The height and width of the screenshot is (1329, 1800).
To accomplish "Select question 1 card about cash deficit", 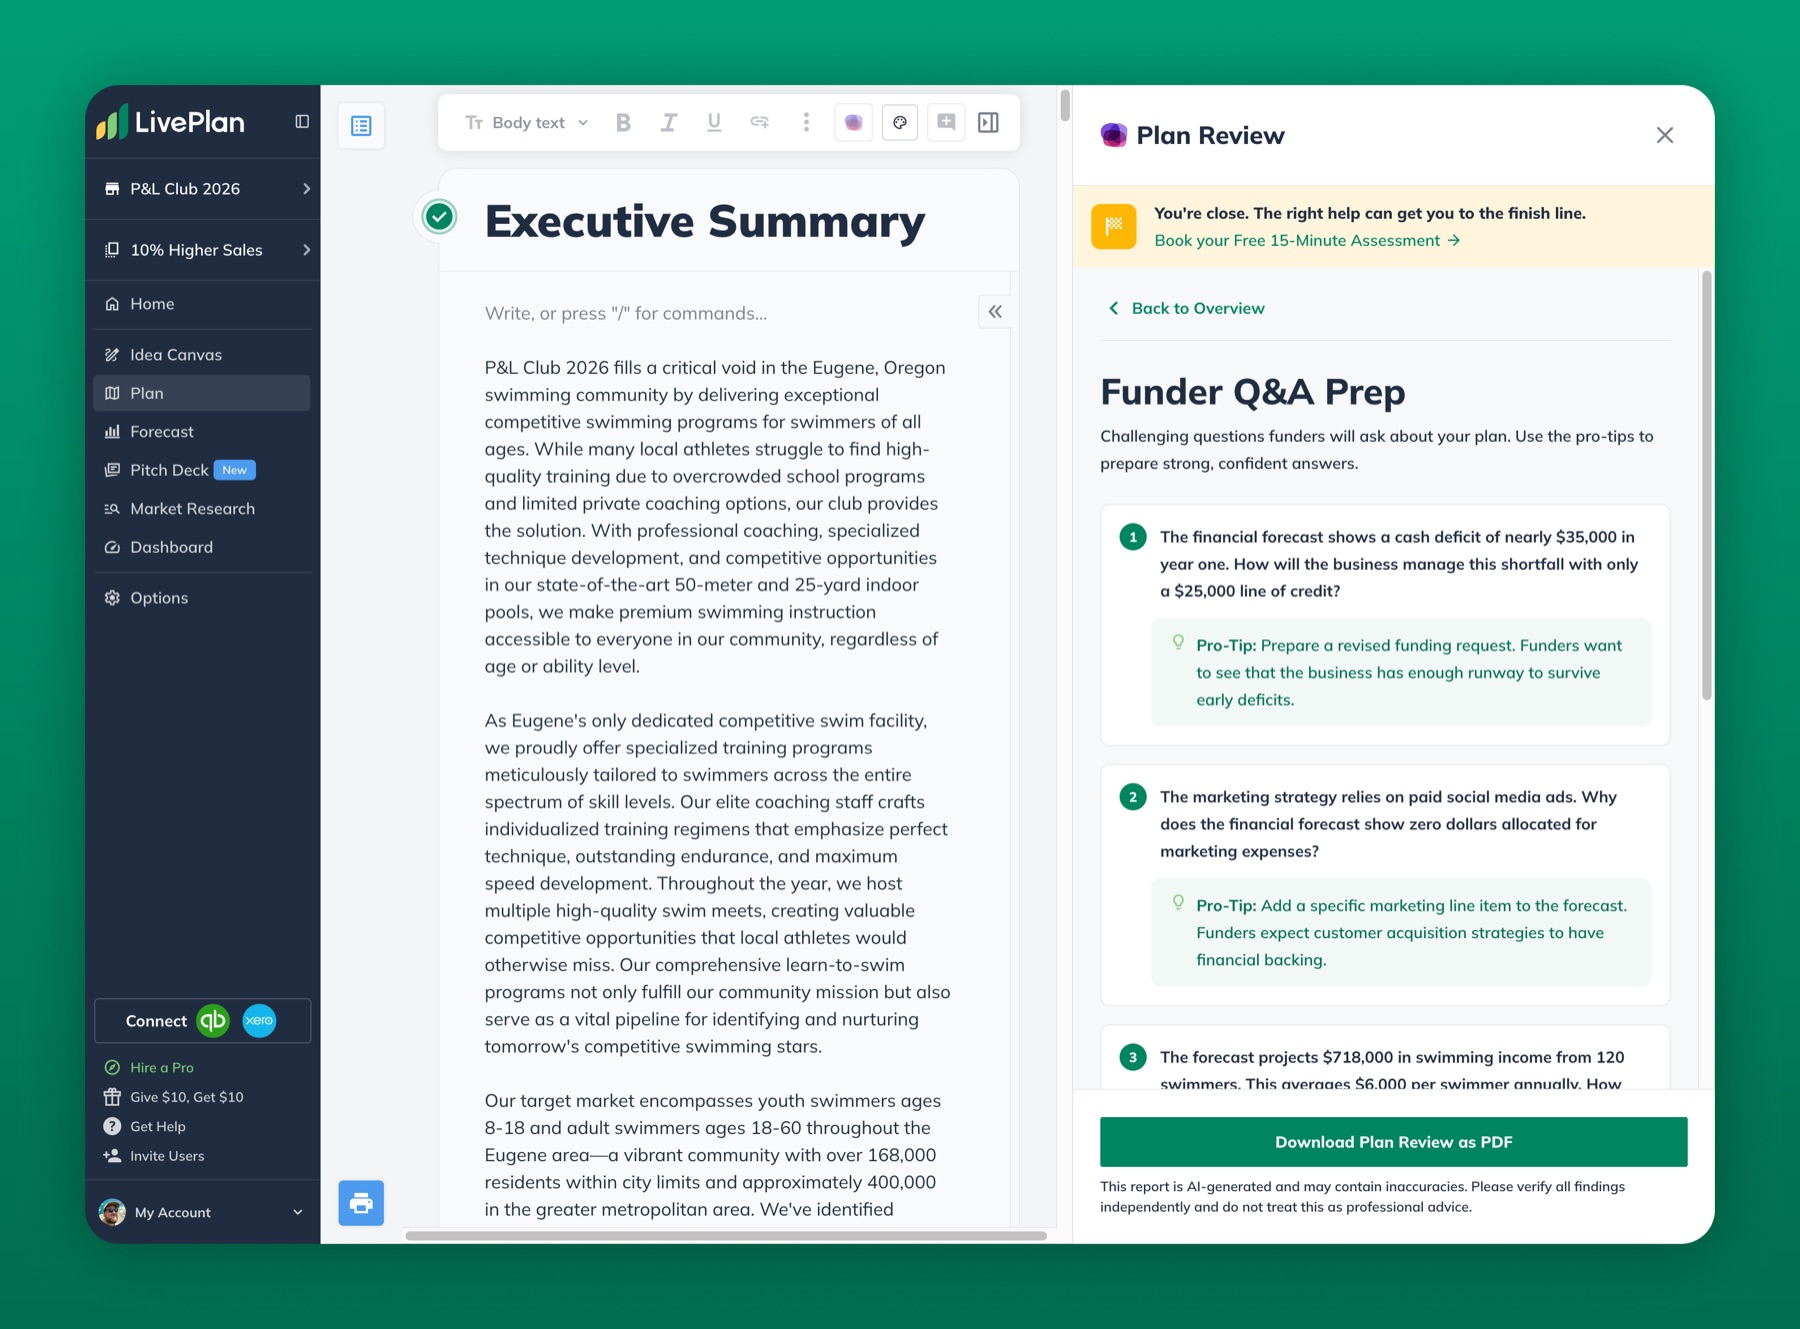I will (x=1386, y=625).
